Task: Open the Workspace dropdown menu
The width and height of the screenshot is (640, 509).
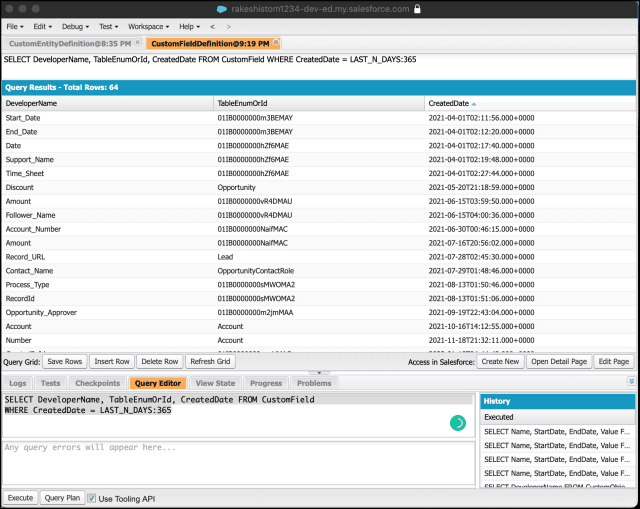Action: pos(149,26)
